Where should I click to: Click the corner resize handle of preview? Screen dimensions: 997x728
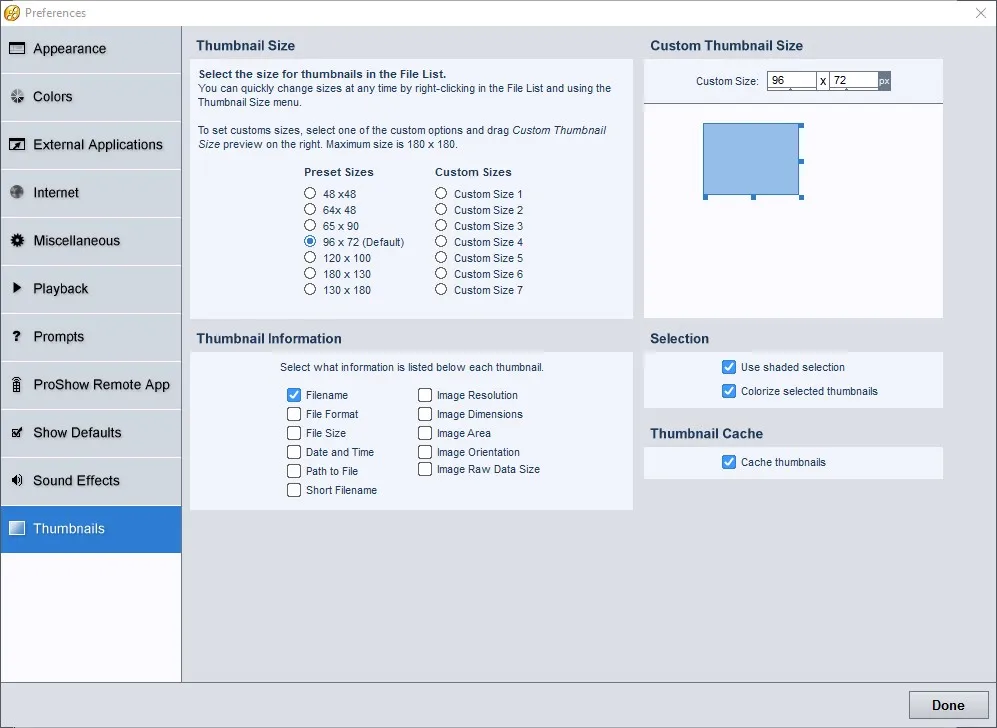(801, 197)
